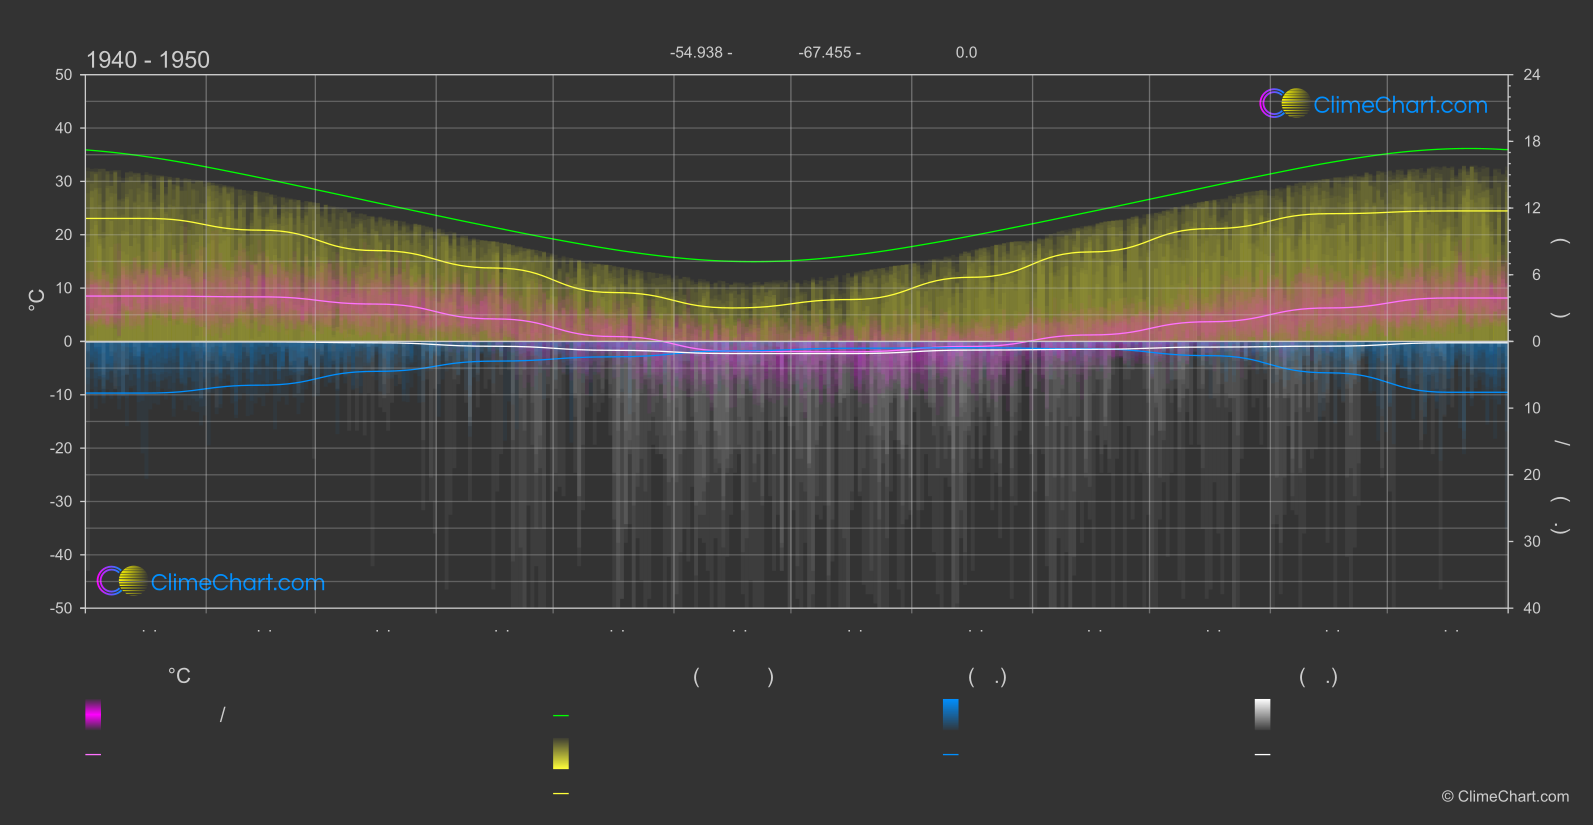This screenshot has width=1593, height=825.
Task: Click the elevation value "0.0"
Action: pyautogui.click(x=966, y=52)
